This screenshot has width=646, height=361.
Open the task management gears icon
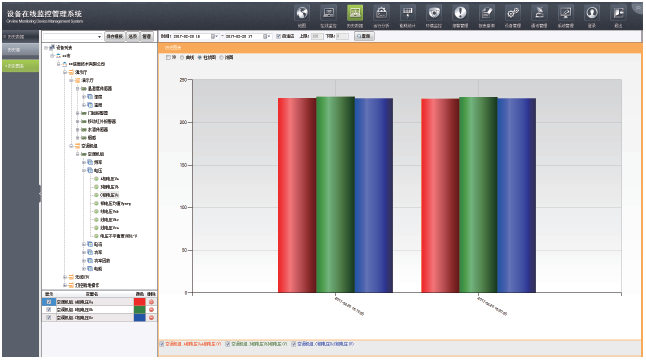pyautogui.click(x=513, y=13)
